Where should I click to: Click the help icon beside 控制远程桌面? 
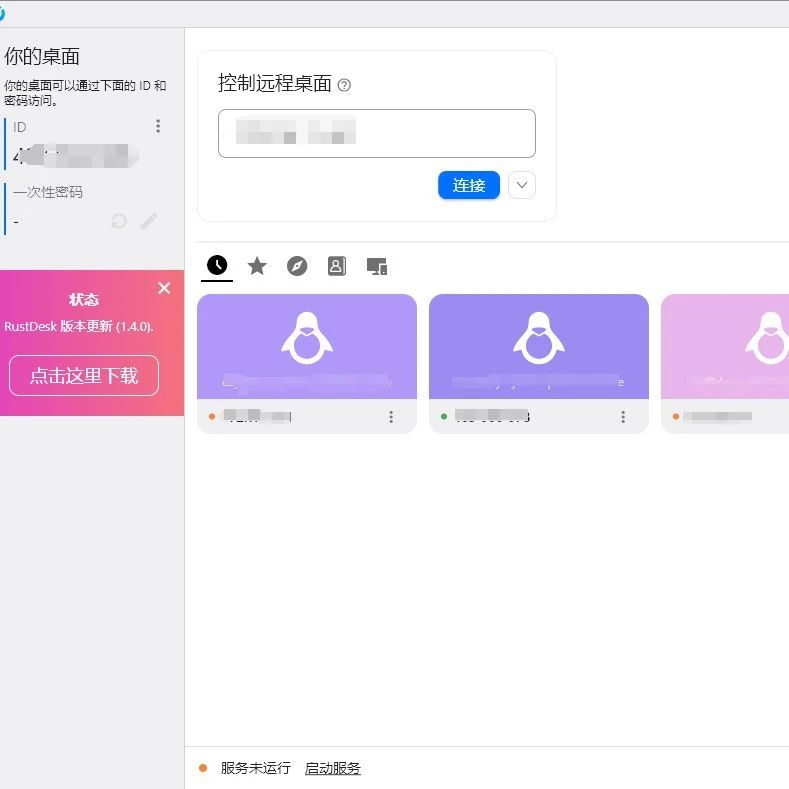click(x=344, y=85)
